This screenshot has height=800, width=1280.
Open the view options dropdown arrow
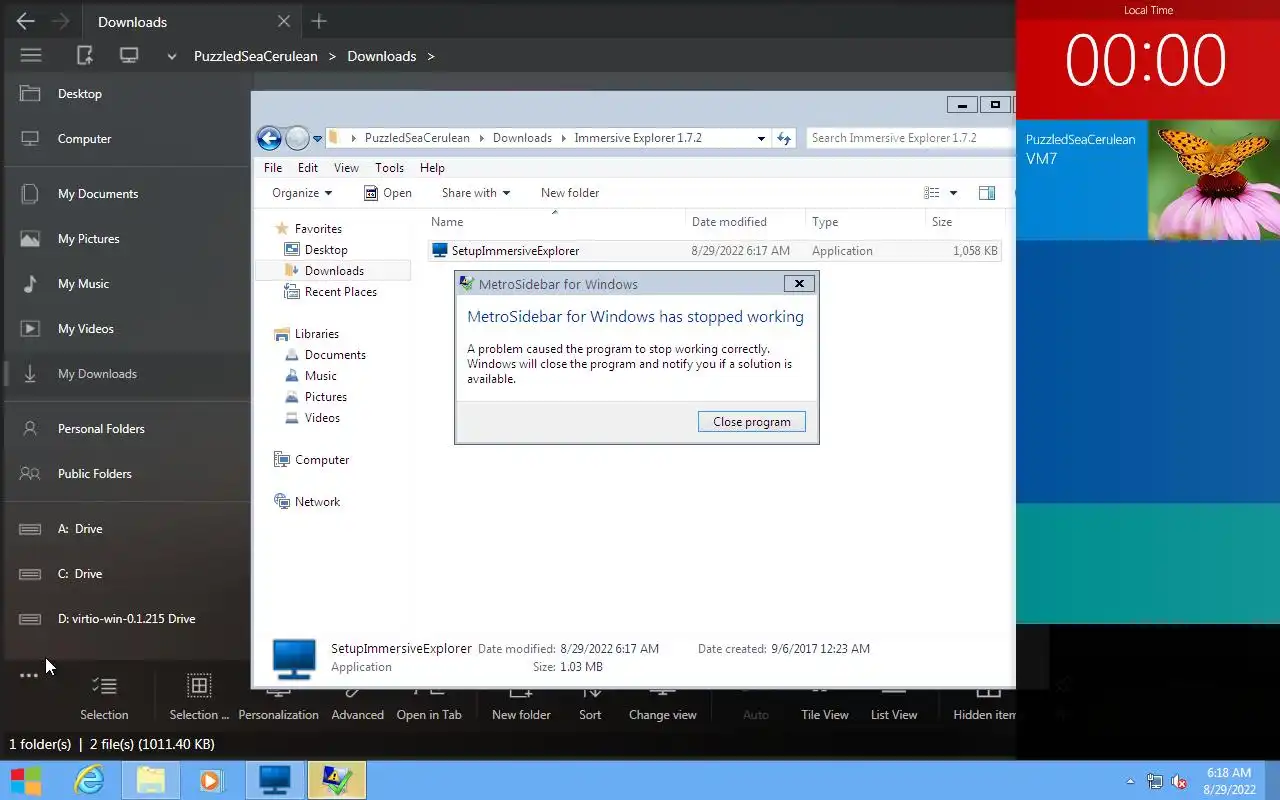pyautogui.click(x=953, y=193)
